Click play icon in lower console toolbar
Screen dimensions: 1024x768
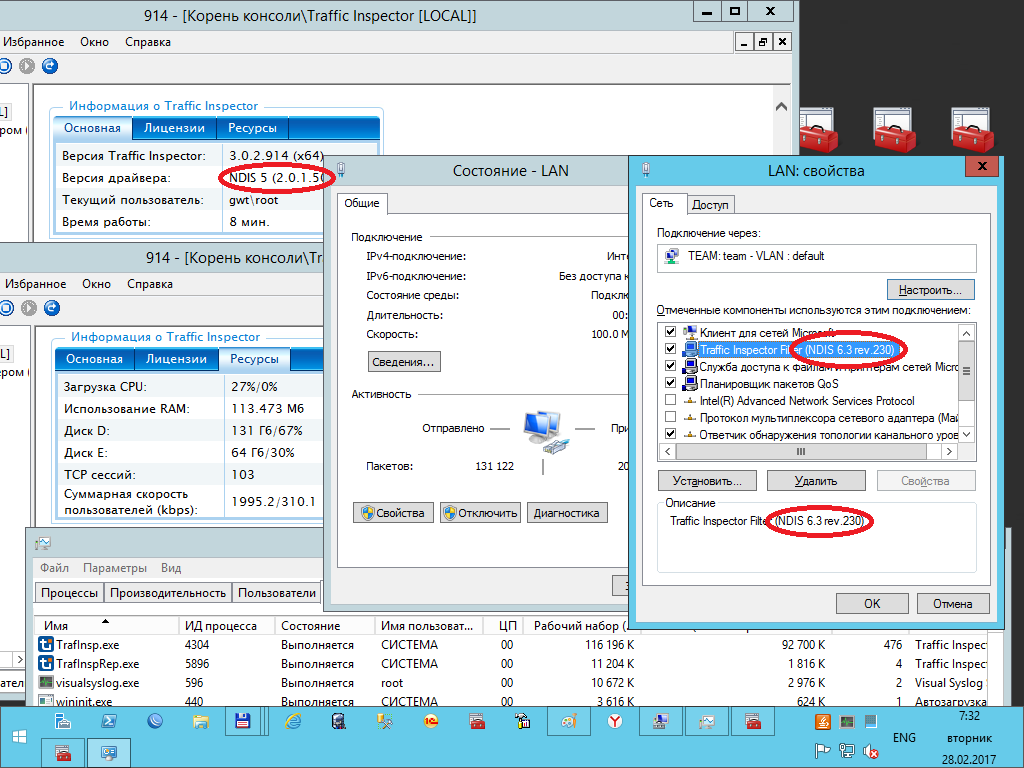click(x=29, y=308)
